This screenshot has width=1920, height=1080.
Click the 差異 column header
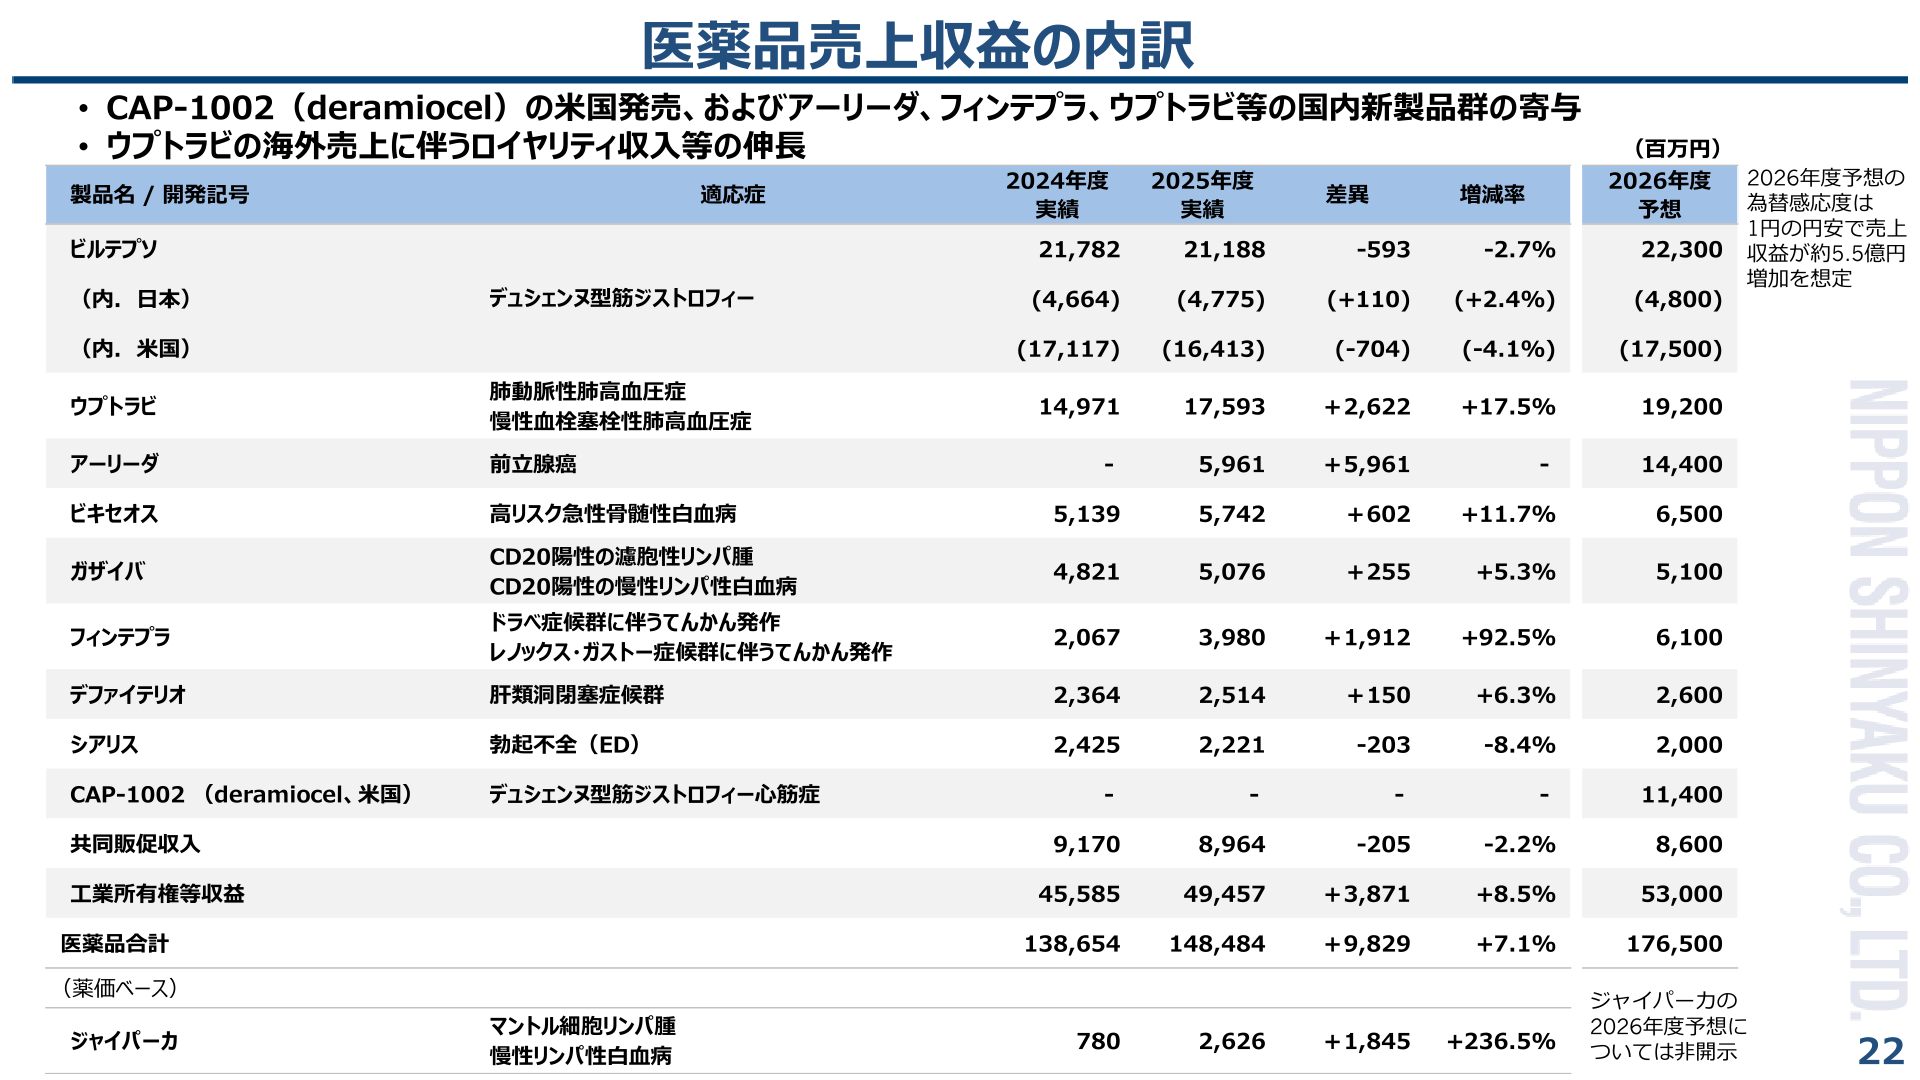[x=1347, y=194]
